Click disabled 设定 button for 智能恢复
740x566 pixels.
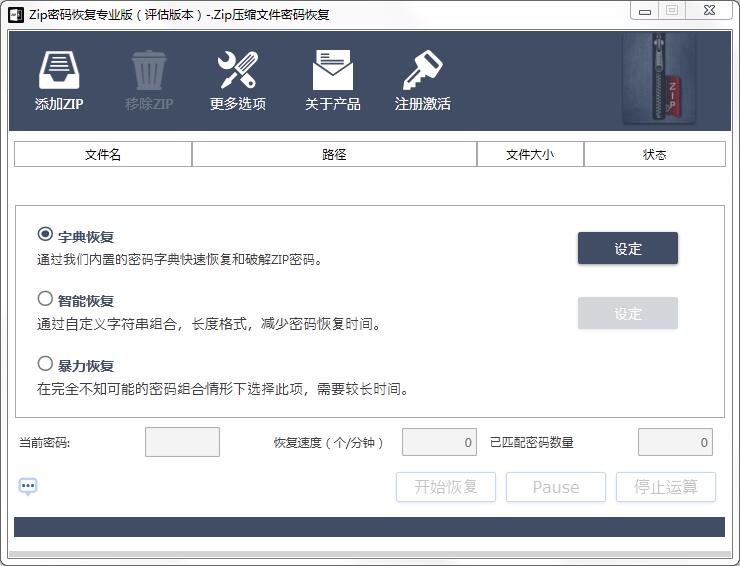tap(628, 313)
